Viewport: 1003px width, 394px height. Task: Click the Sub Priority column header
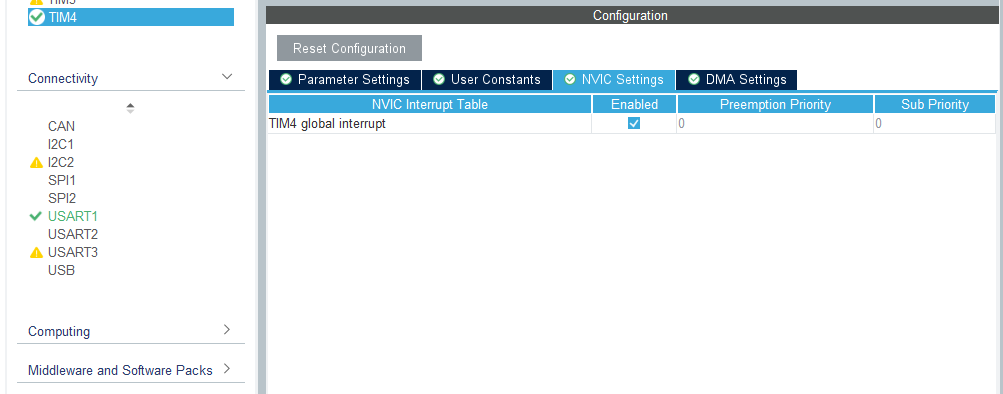point(935,104)
